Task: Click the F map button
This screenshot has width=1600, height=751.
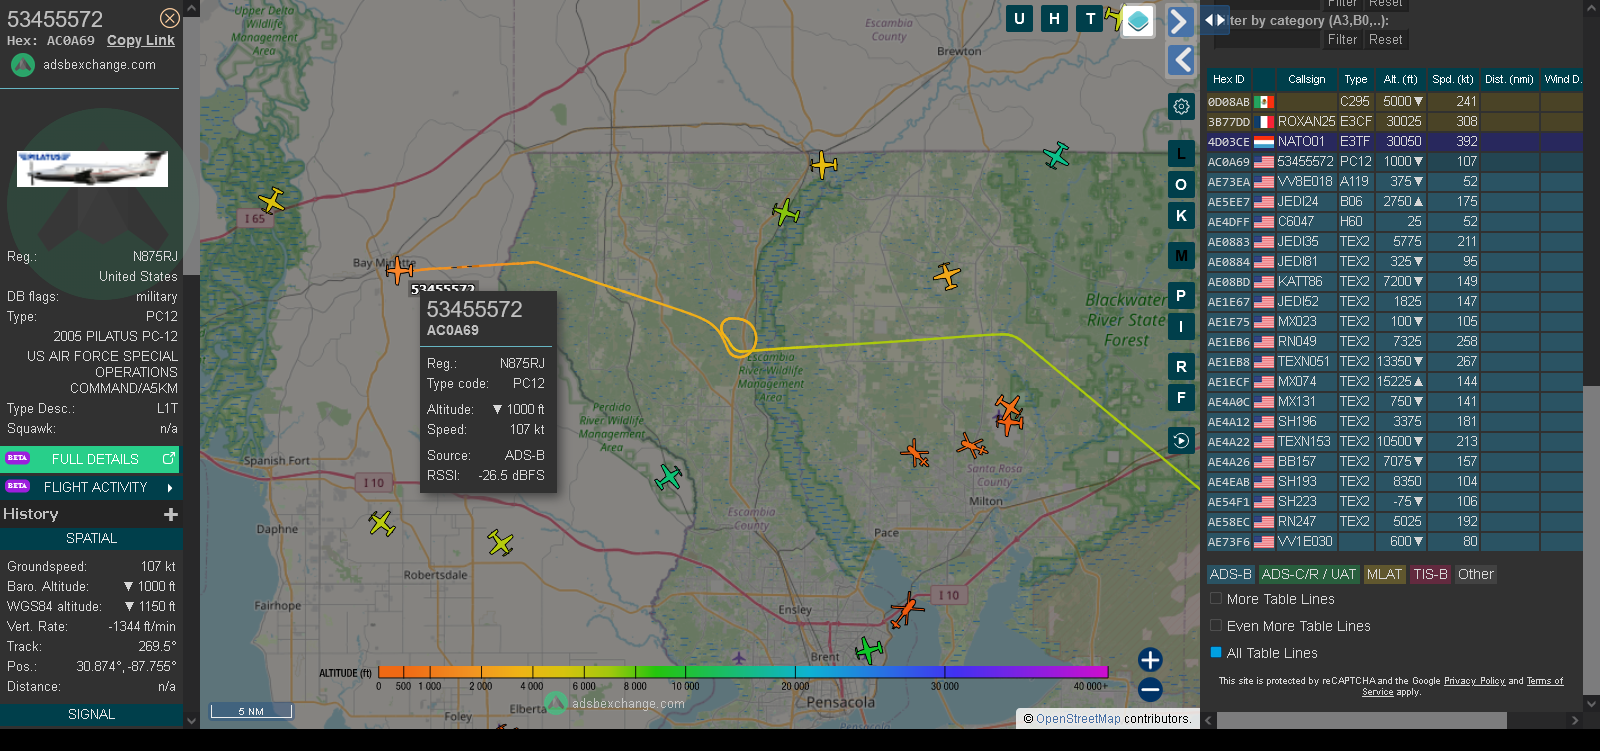Action: coord(1181,397)
